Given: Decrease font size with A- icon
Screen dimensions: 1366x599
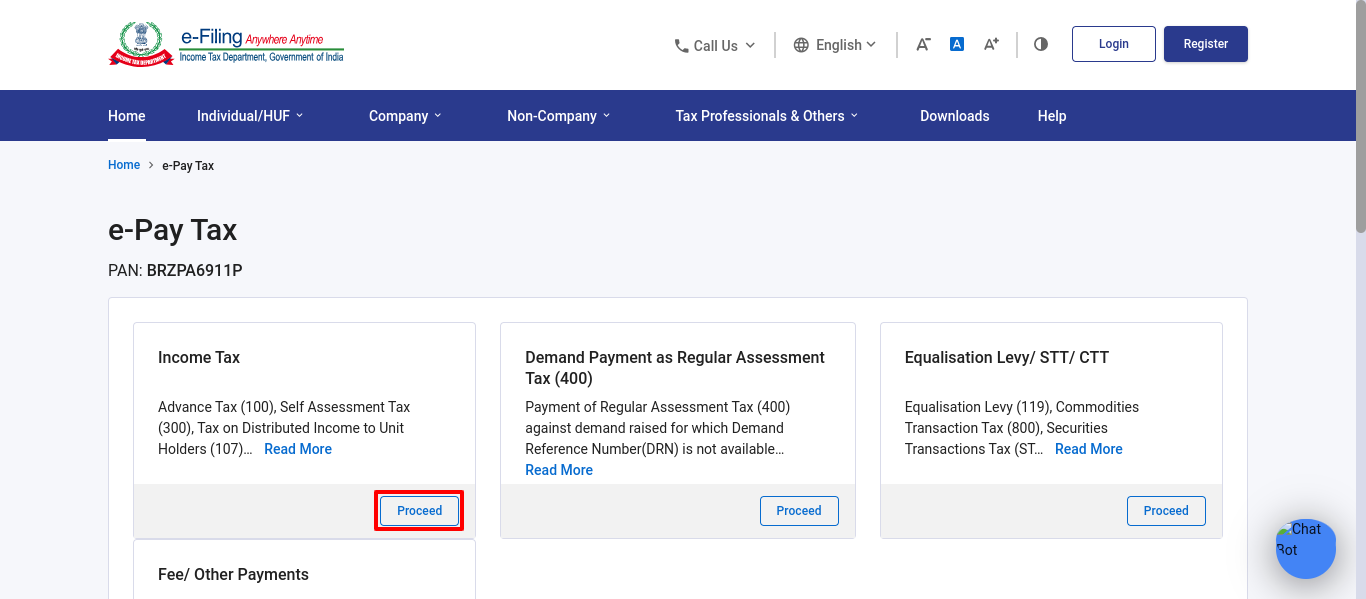Looking at the screenshot, I should tap(923, 44).
